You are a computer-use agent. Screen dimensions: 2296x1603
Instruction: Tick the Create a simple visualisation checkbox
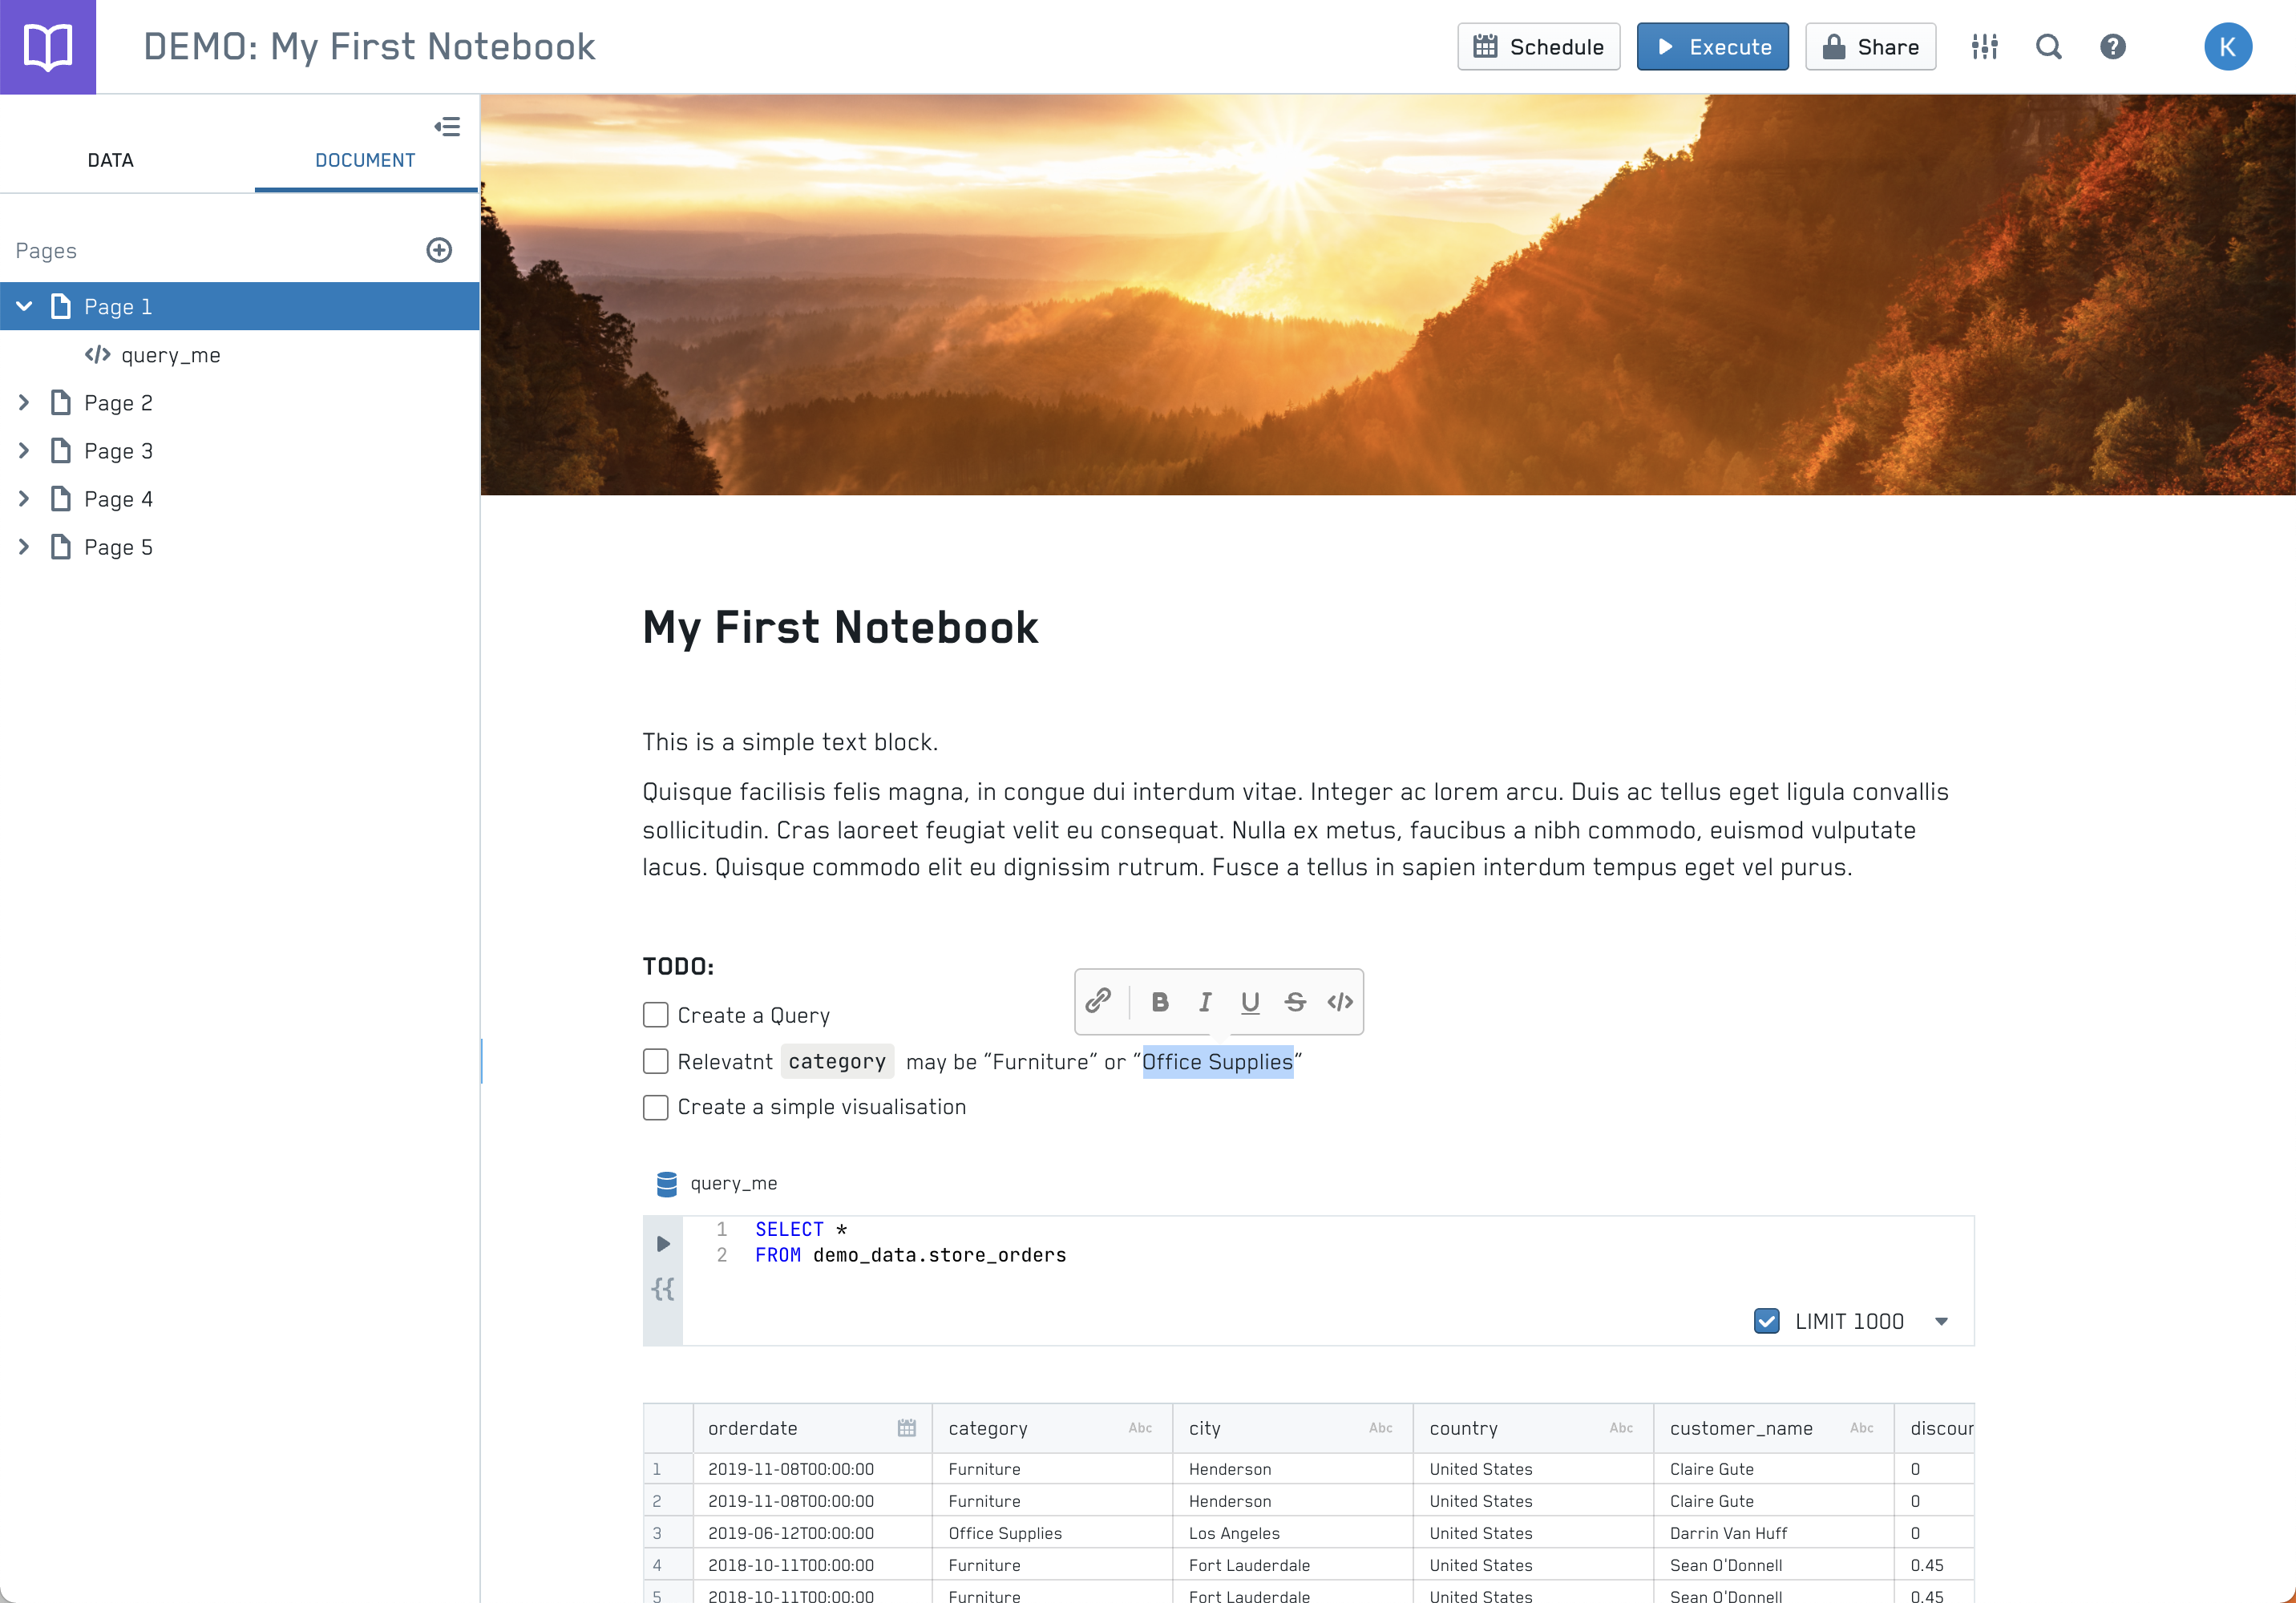tap(655, 1107)
